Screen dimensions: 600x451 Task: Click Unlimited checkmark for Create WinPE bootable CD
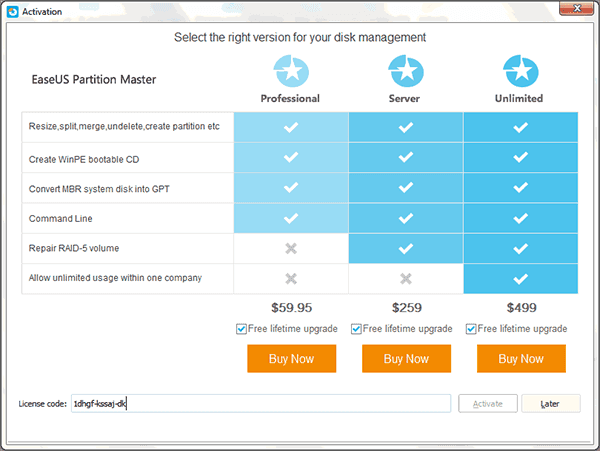click(520, 158)
